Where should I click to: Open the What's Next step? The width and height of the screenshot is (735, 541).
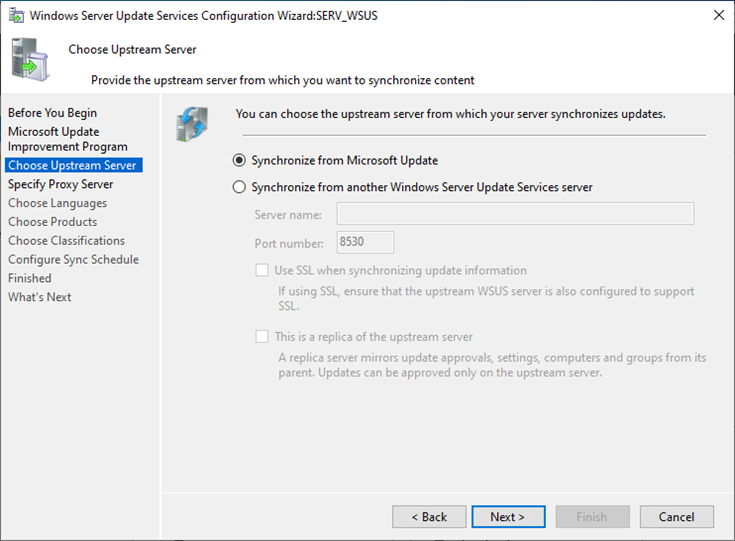pos(39,297)
